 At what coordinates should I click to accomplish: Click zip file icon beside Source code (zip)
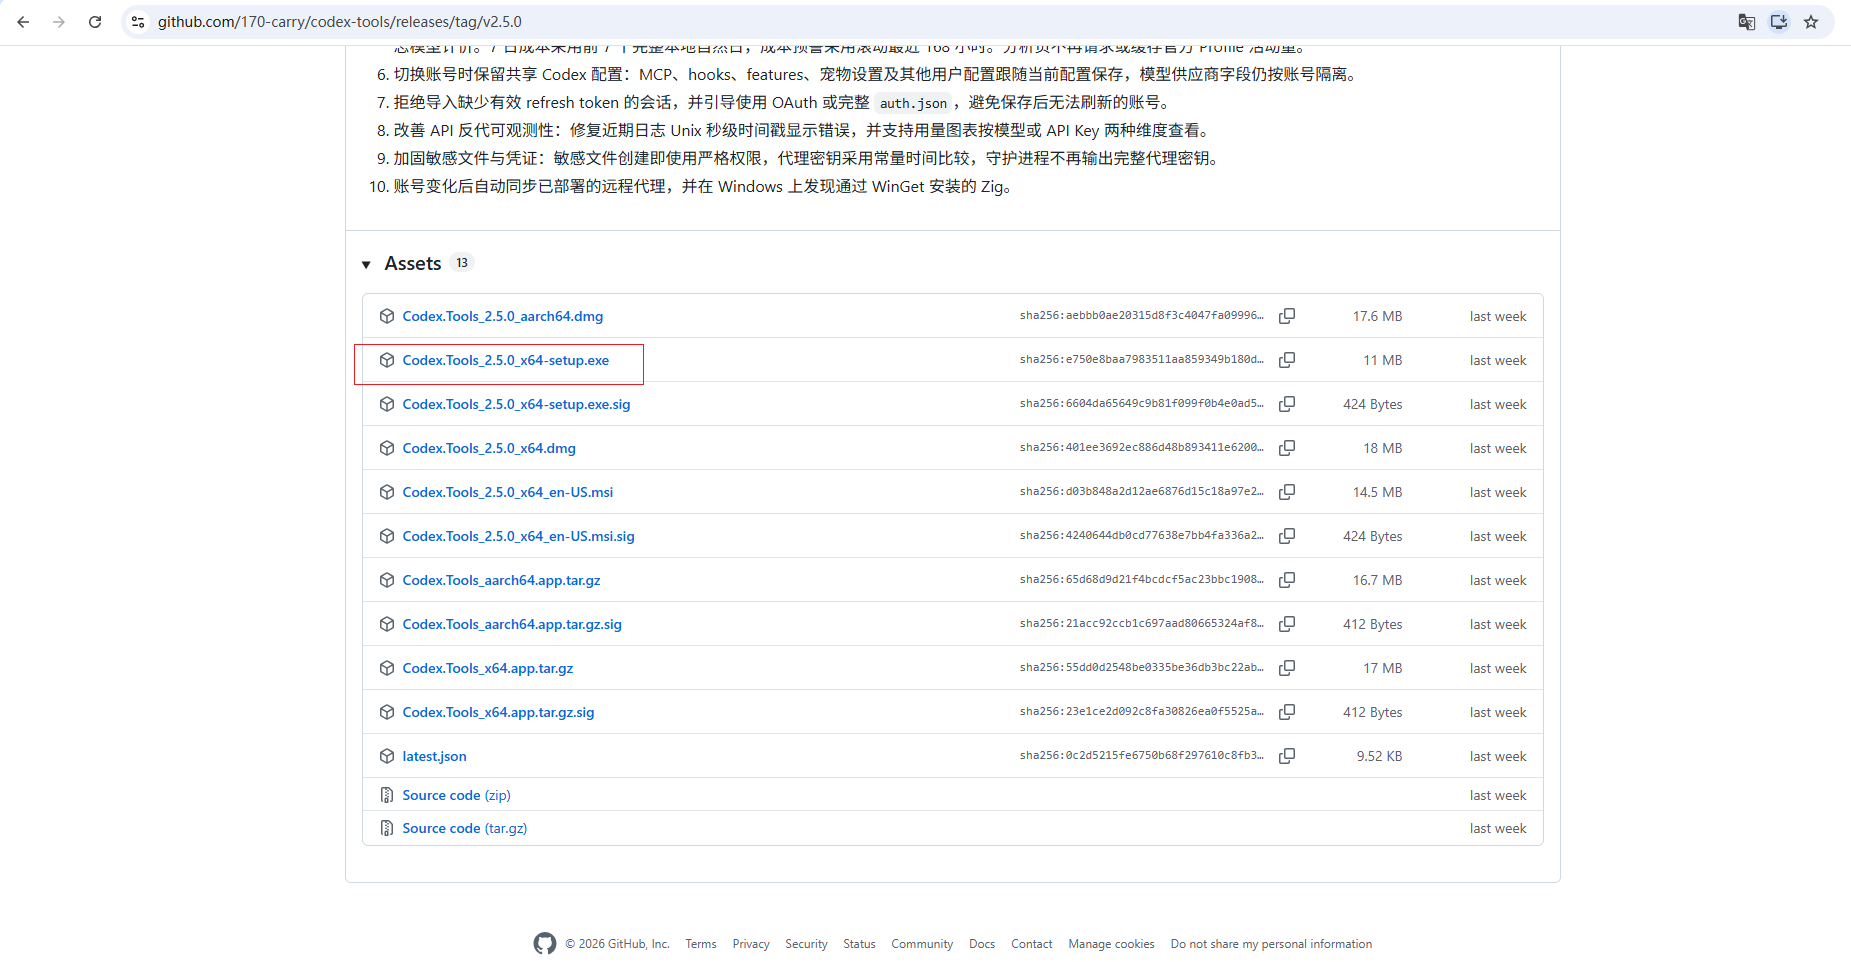click(387, 795)
